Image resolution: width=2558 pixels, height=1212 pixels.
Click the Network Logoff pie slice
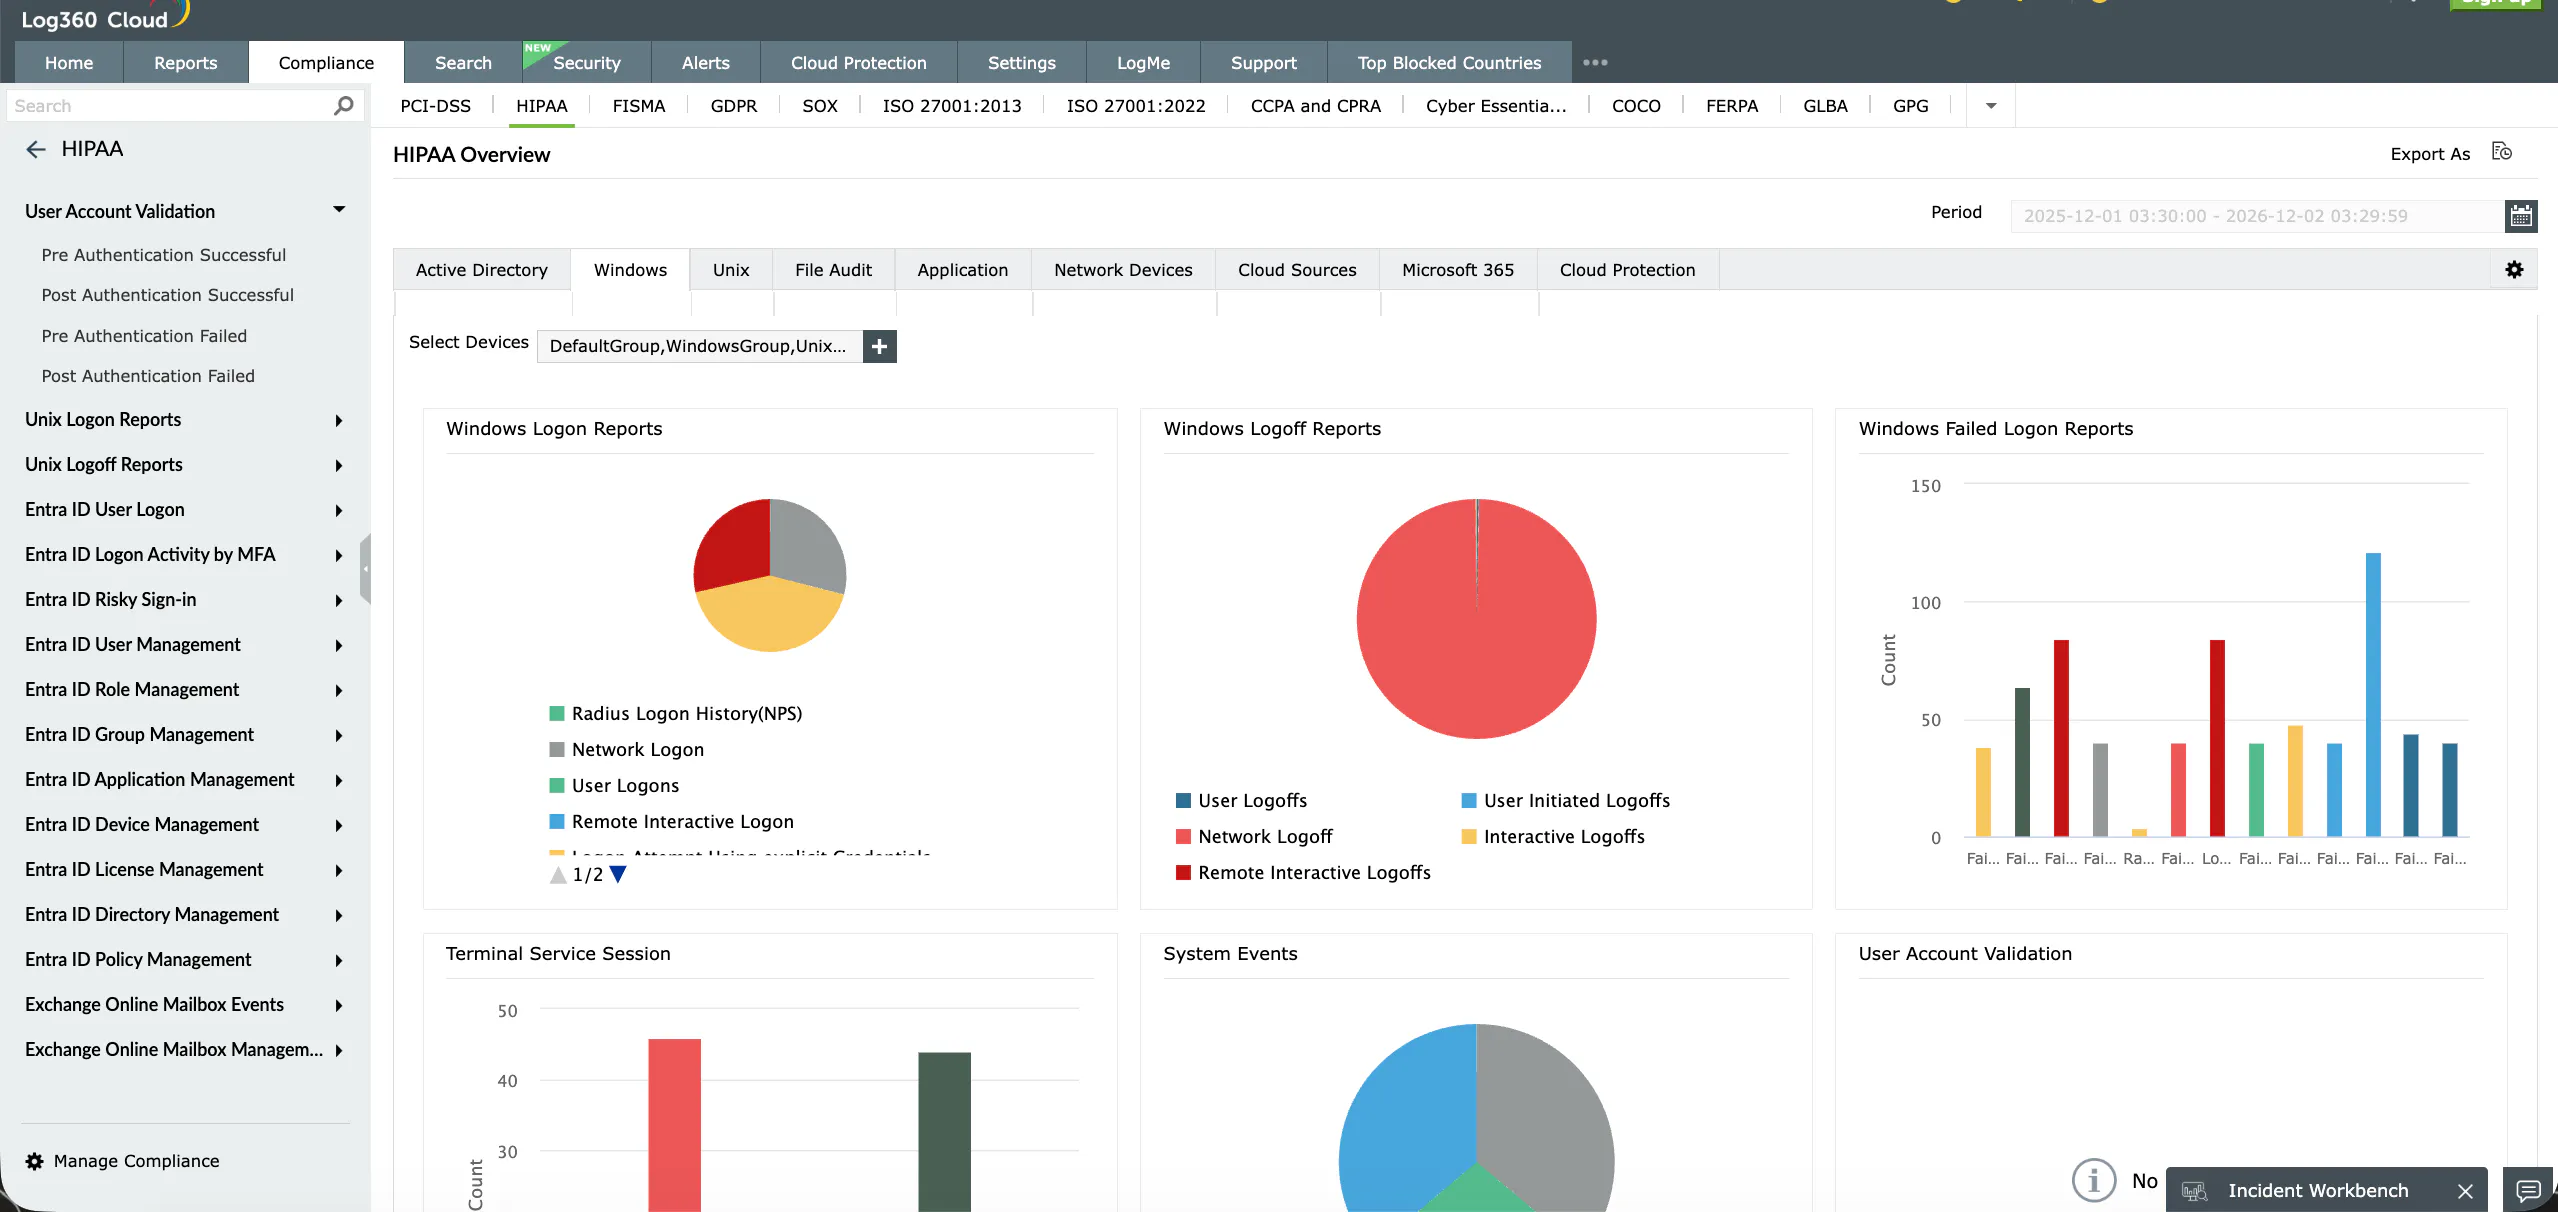click(1476, 619)
